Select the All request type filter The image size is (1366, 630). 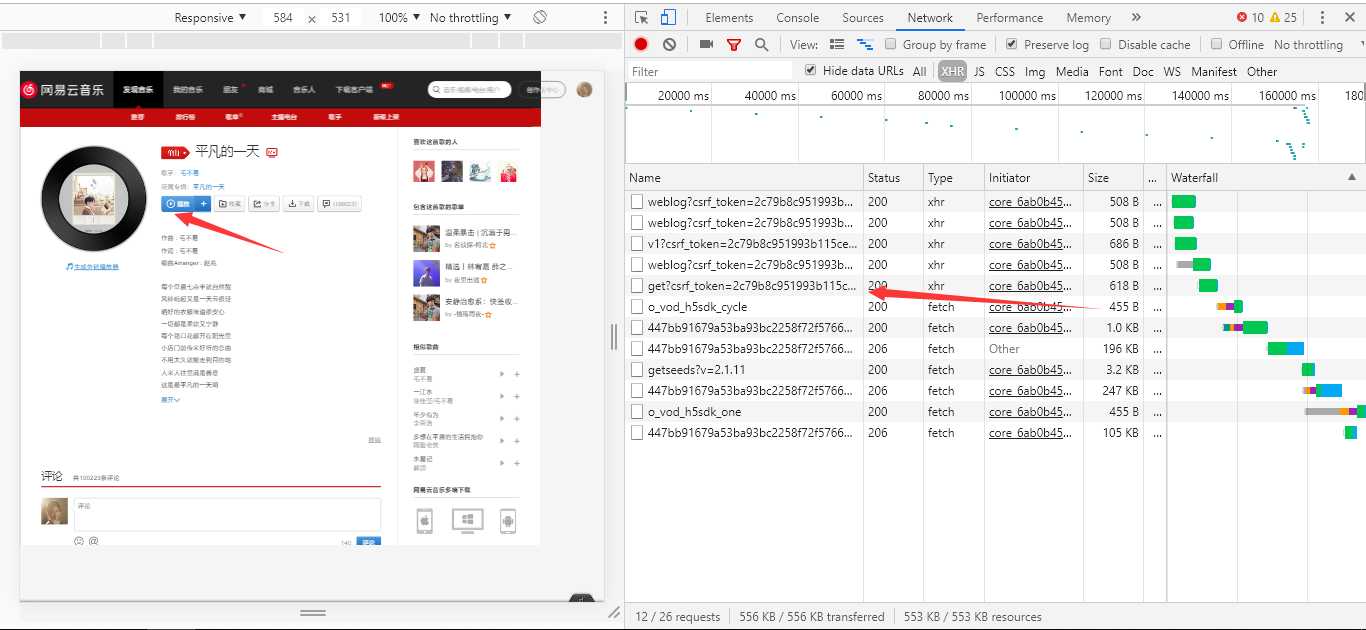[x=920, y=72]
